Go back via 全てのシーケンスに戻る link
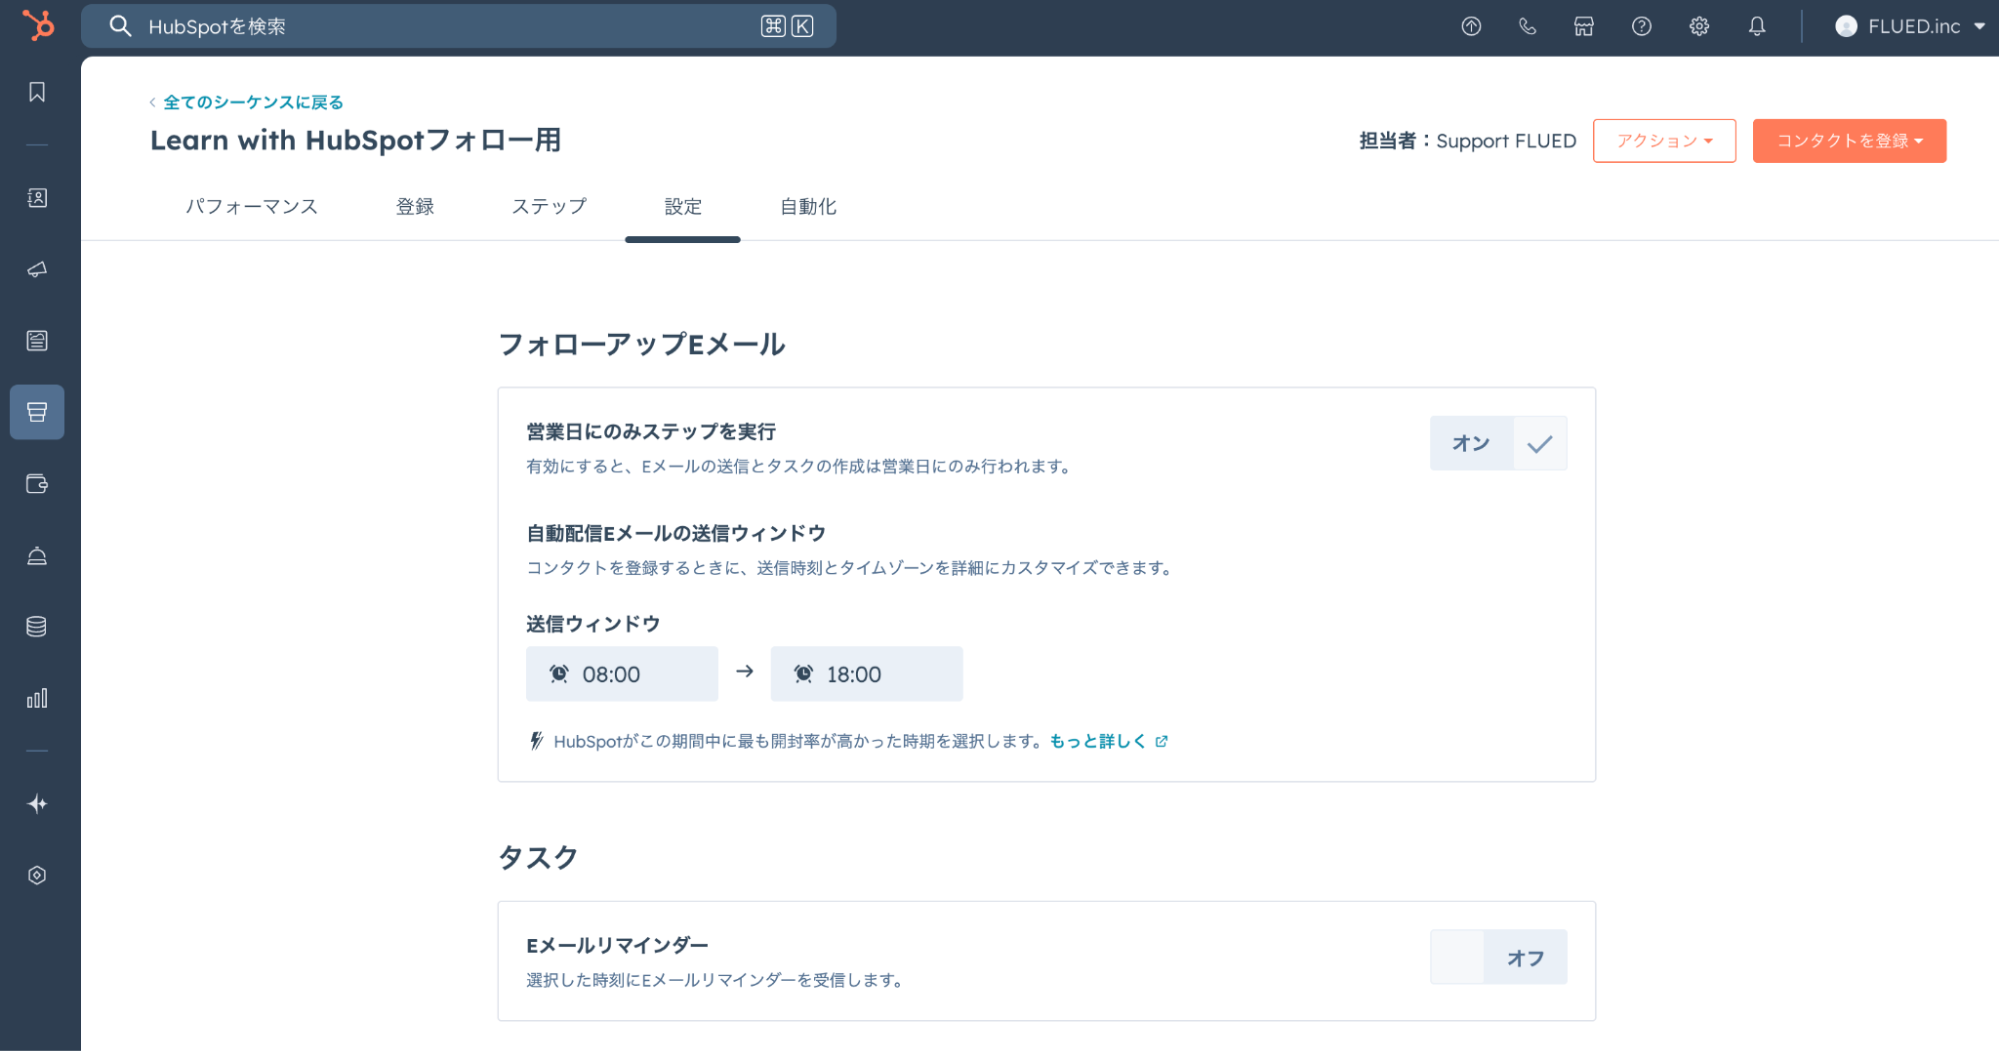This screenshot has width=1999, height=1052. point(252,102)
